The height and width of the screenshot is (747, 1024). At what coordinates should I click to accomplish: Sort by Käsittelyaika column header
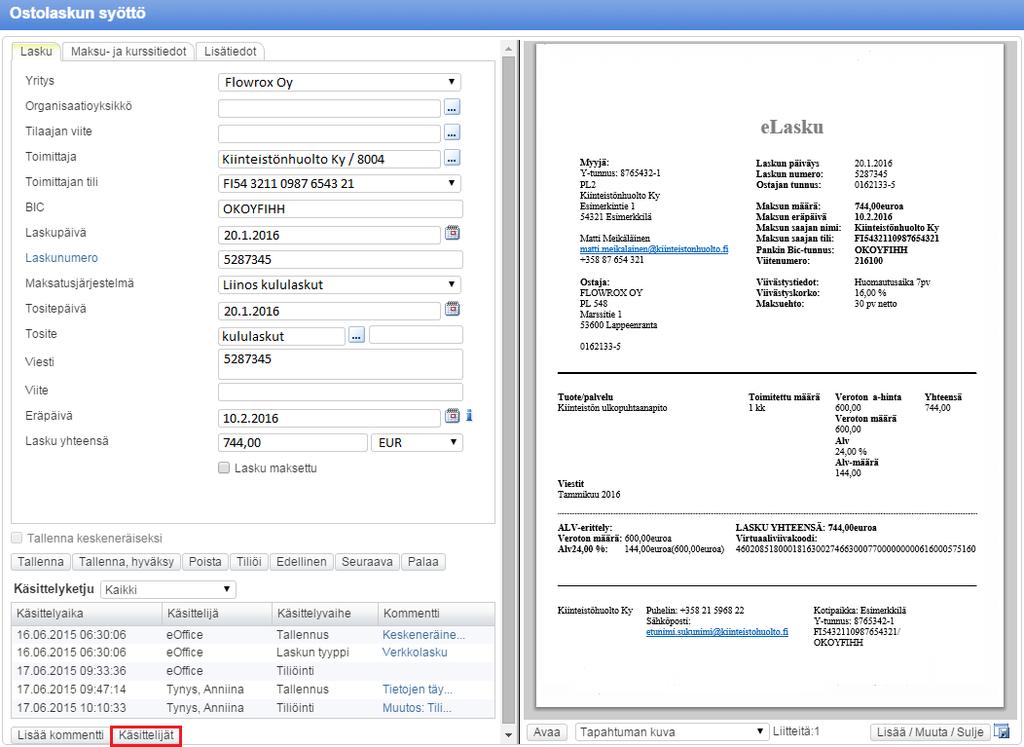[86, 614]
